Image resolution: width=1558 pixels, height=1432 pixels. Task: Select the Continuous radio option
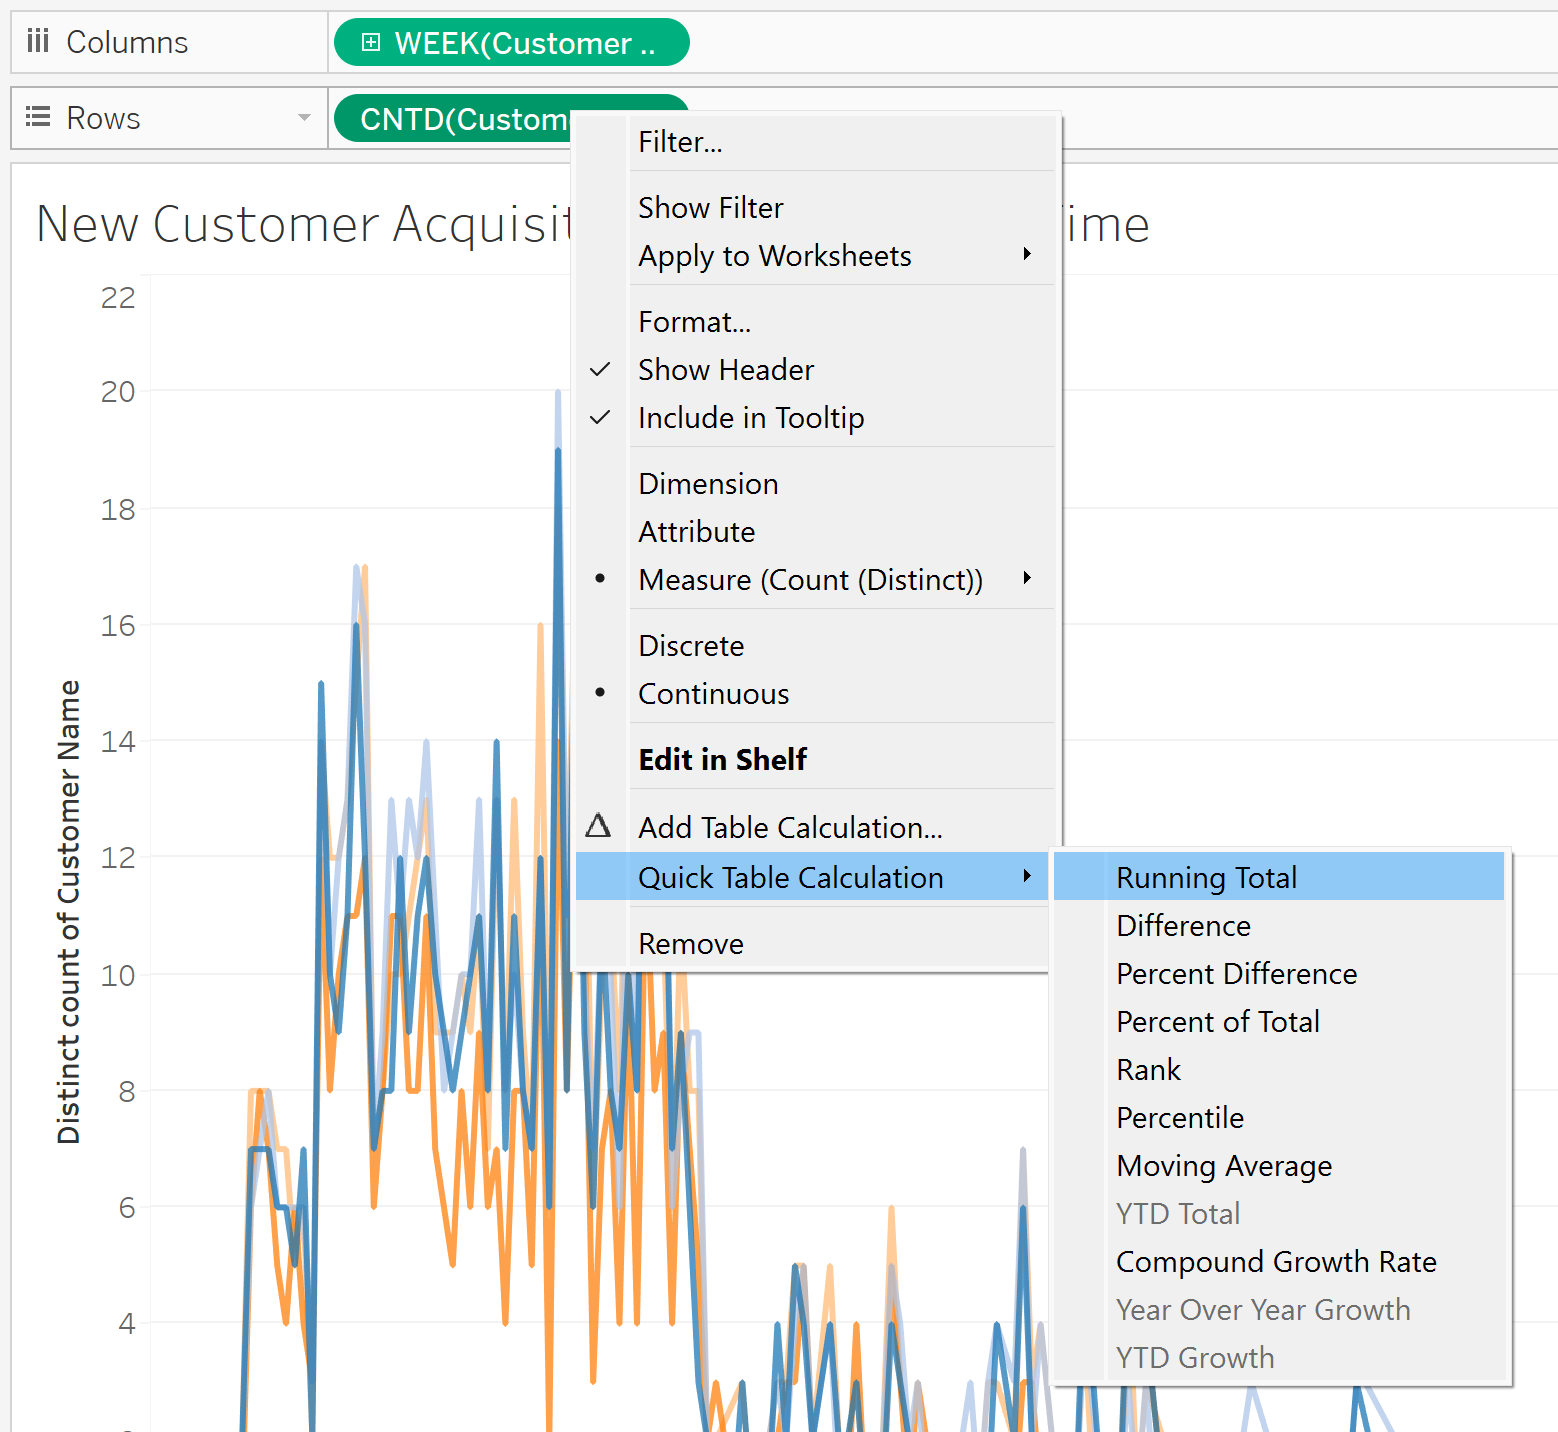(x=713, y=694)
